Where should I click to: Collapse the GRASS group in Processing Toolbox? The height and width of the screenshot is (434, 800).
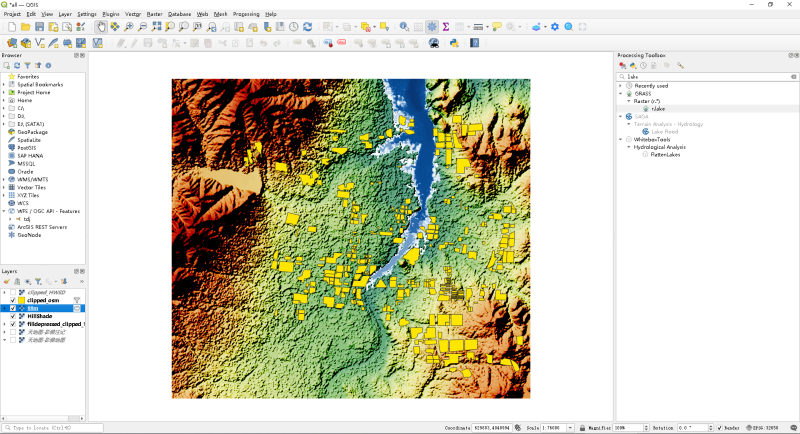tap(621, 94)
